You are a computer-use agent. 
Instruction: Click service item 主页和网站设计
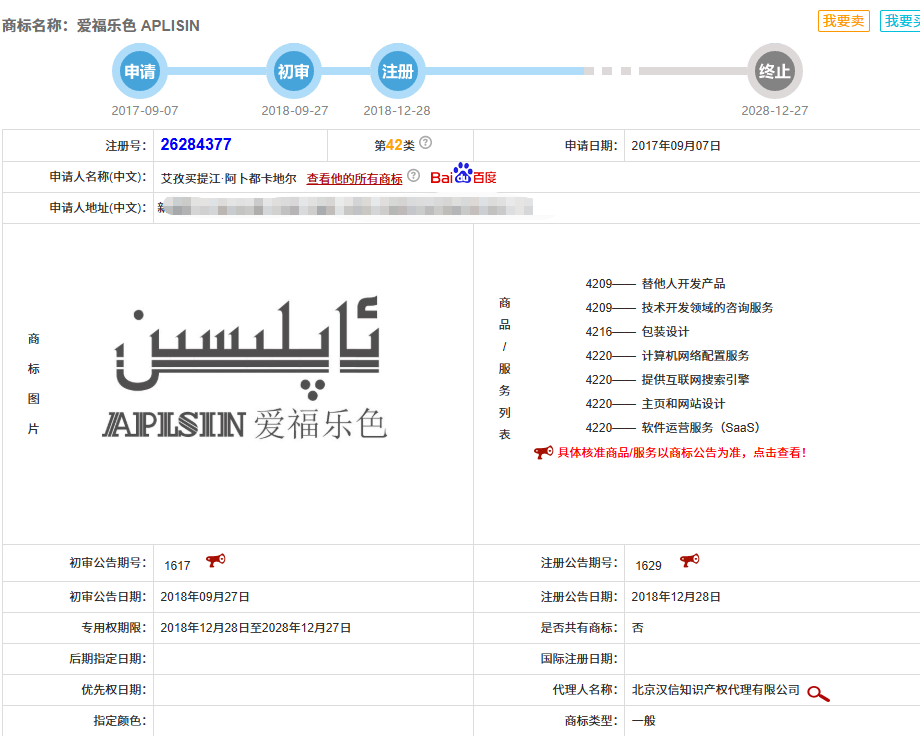point(684,404)
